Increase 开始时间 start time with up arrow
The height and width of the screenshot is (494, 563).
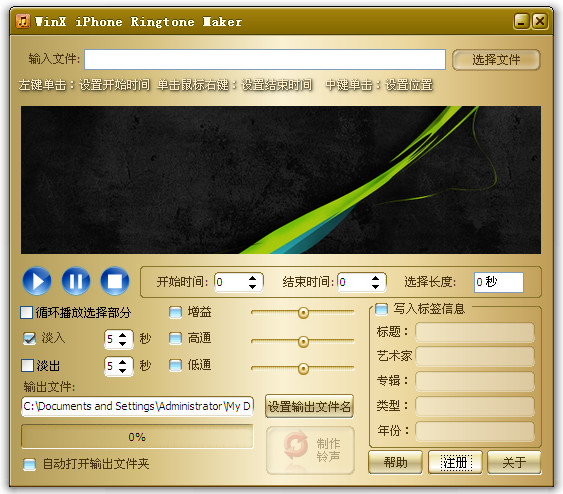tap(252, 278)
